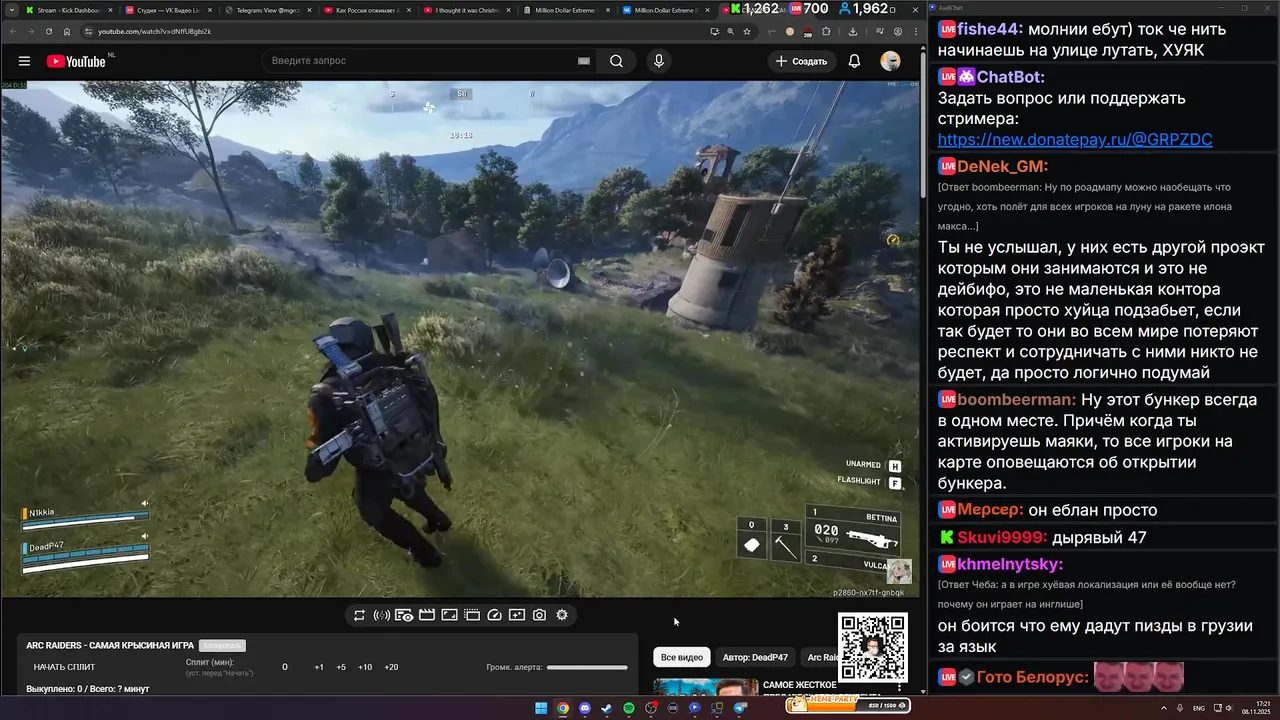Click the dotted-window icon in player toolbar

pyautogui.click(x=472, y=615)
